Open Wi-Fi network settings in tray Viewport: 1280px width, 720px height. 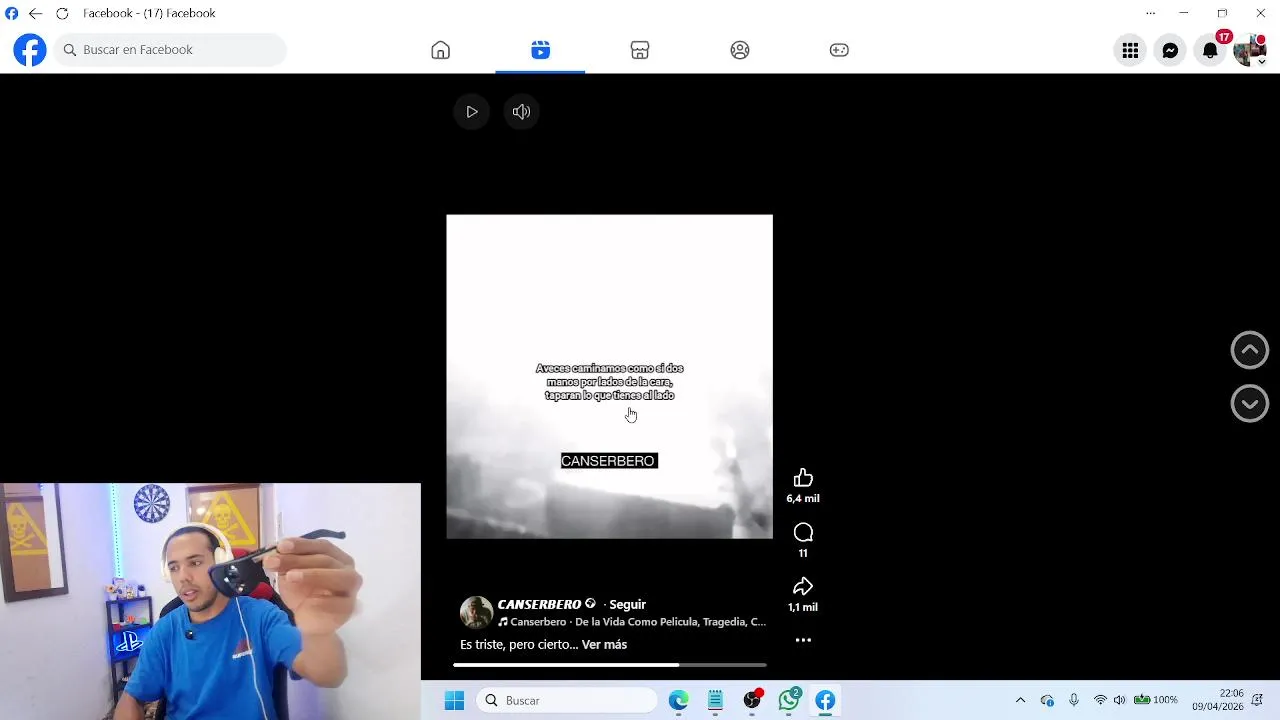point(1100,700)
